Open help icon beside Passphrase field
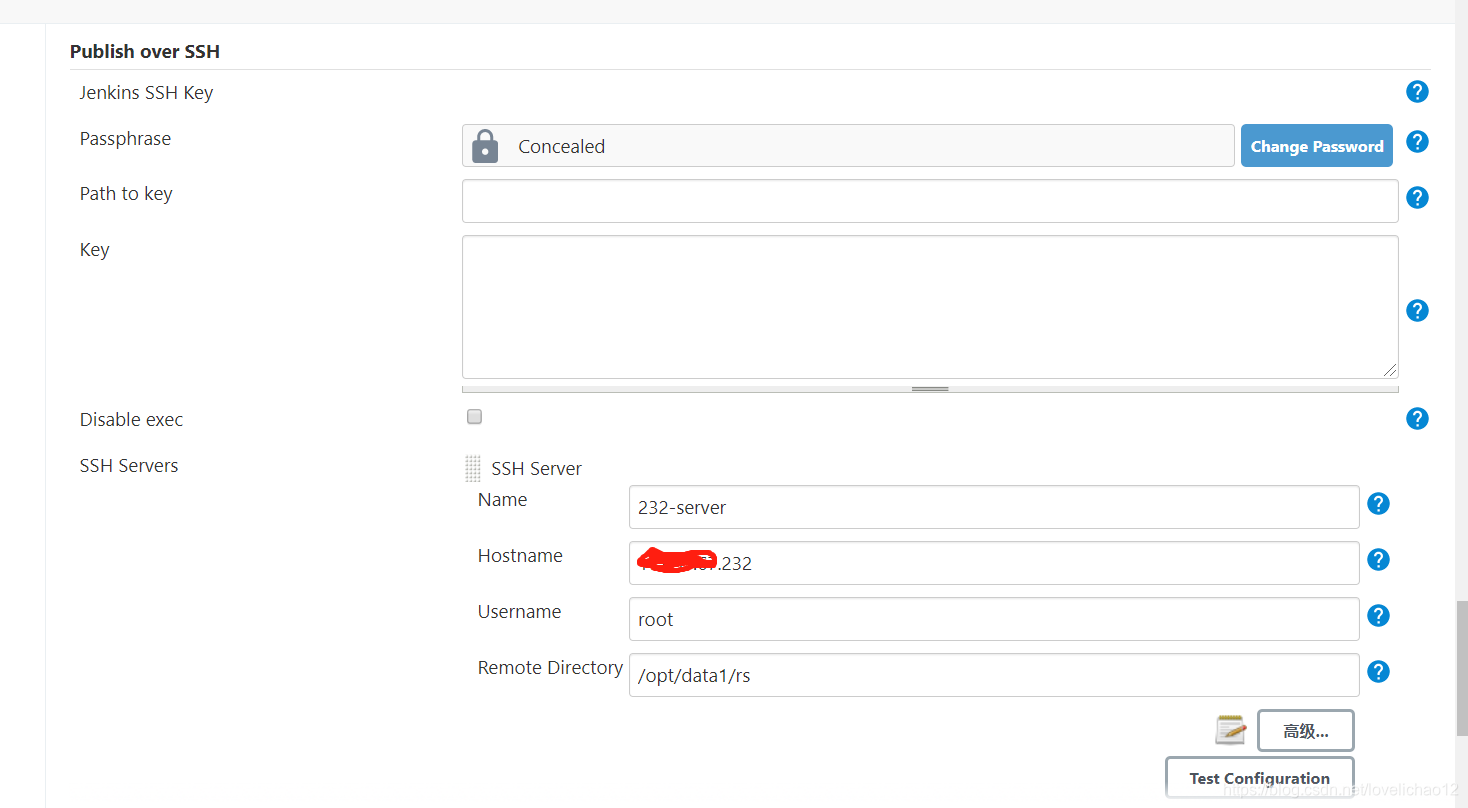 coord(1417,142)
